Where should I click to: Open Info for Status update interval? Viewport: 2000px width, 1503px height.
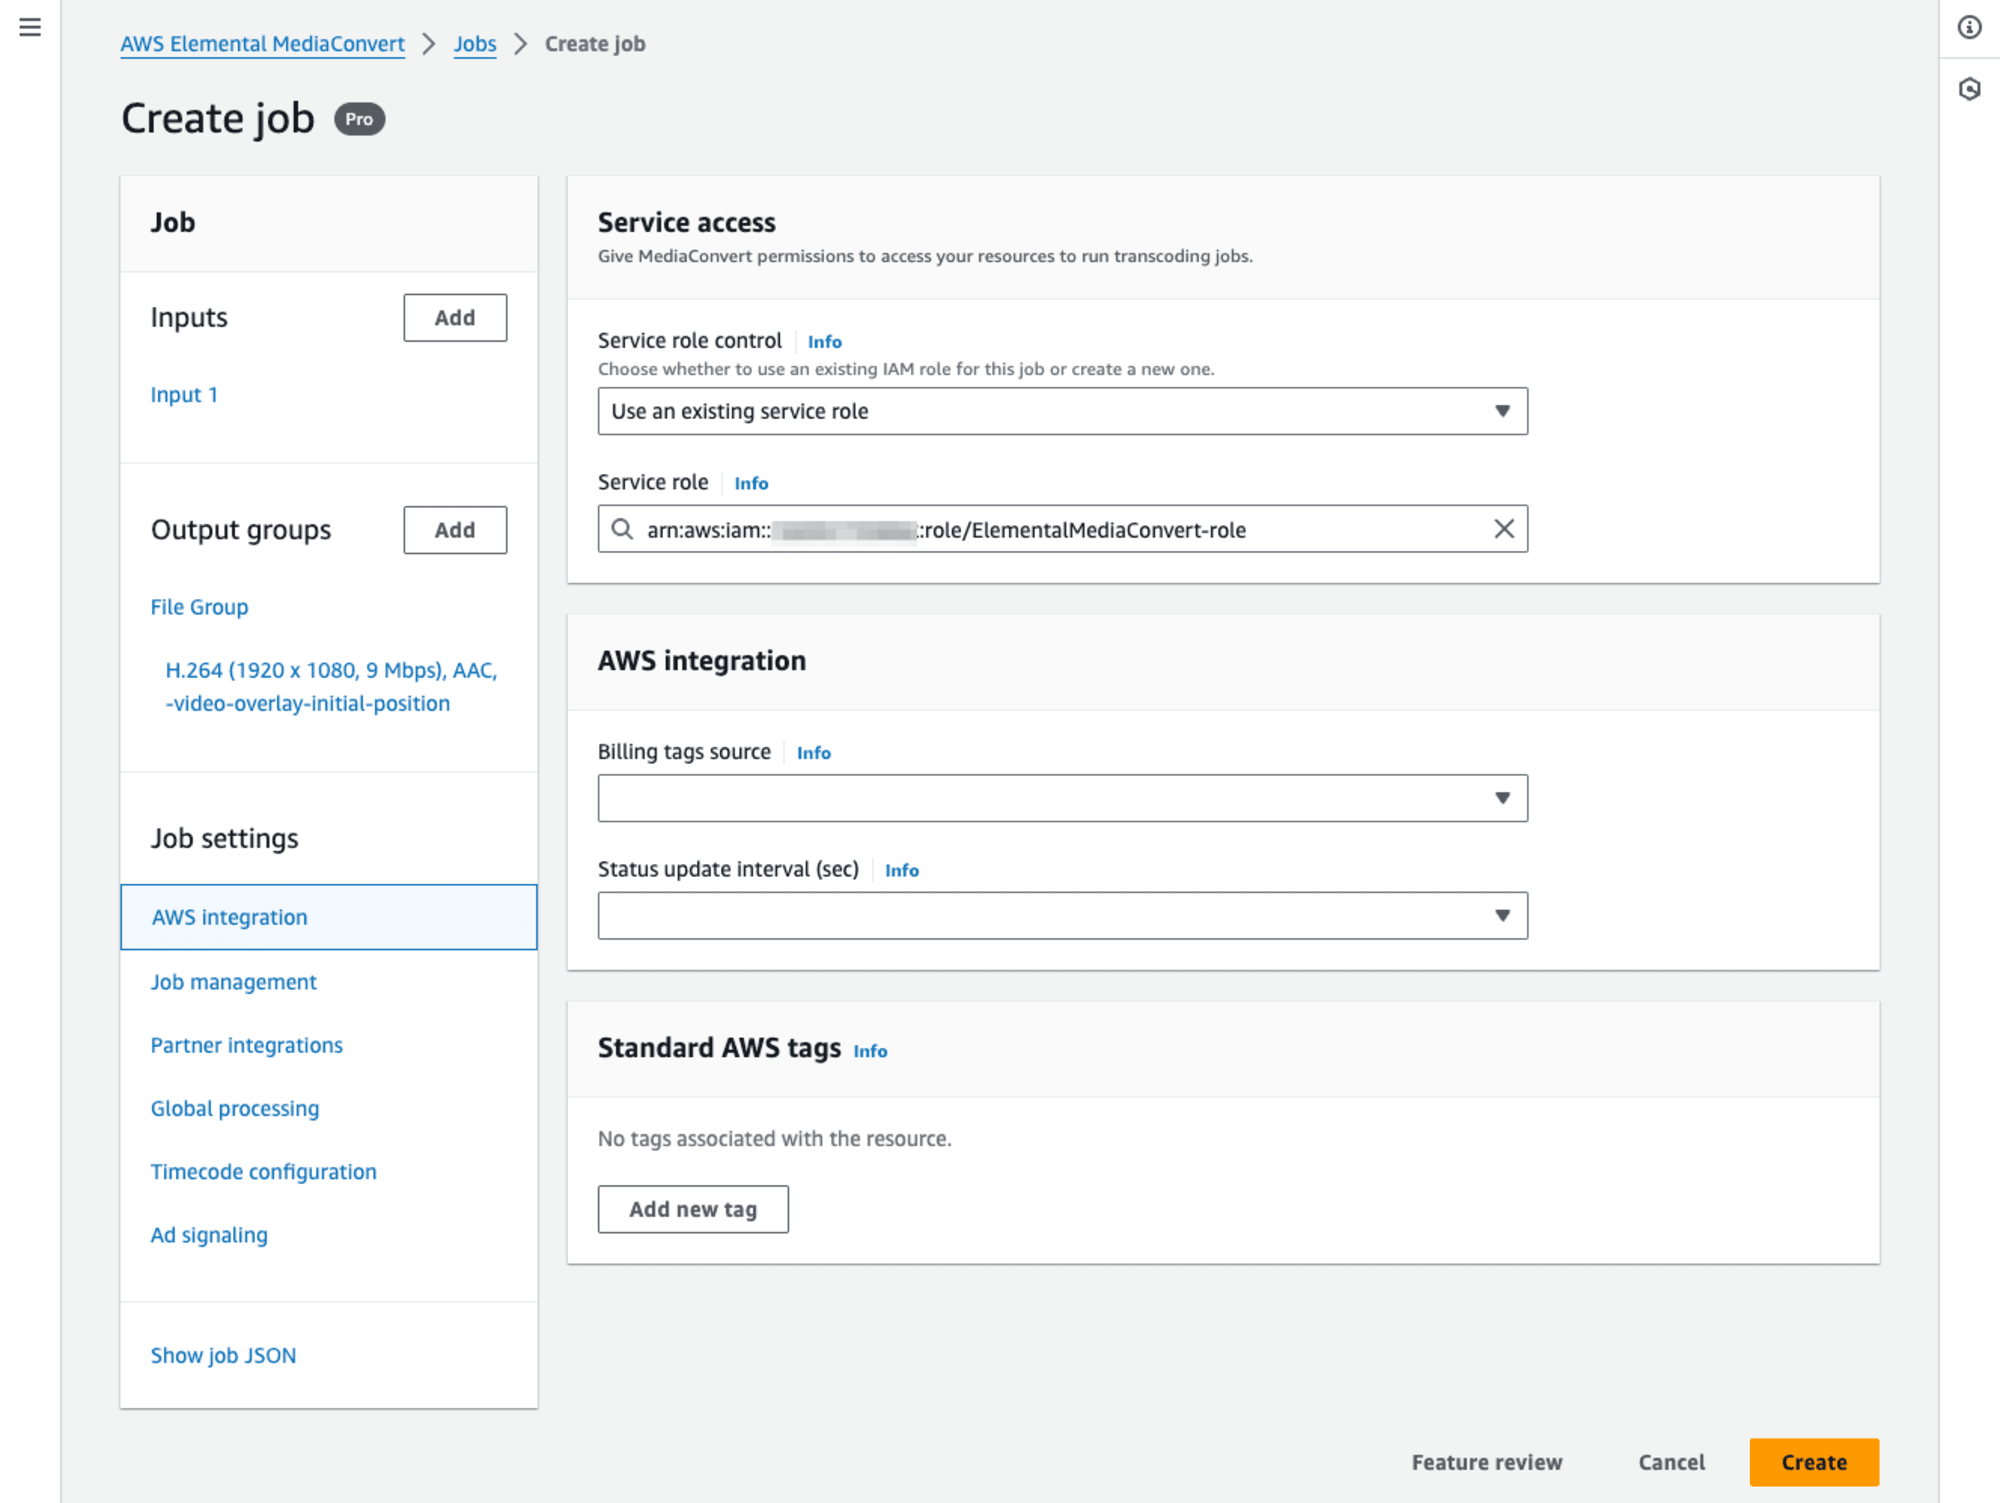901,871
